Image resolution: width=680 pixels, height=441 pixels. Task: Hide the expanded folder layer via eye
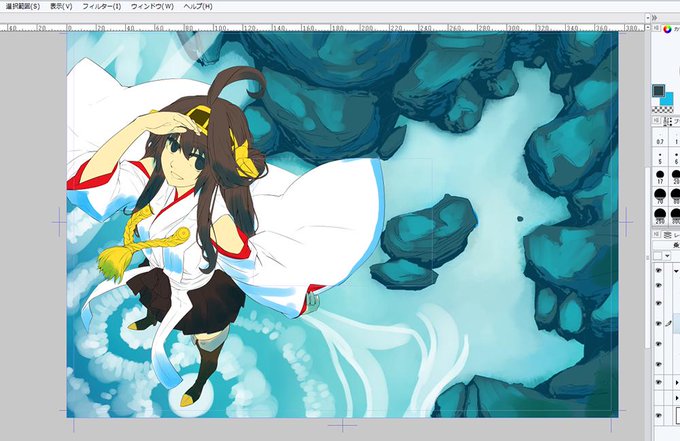click(x=659, y=271)
